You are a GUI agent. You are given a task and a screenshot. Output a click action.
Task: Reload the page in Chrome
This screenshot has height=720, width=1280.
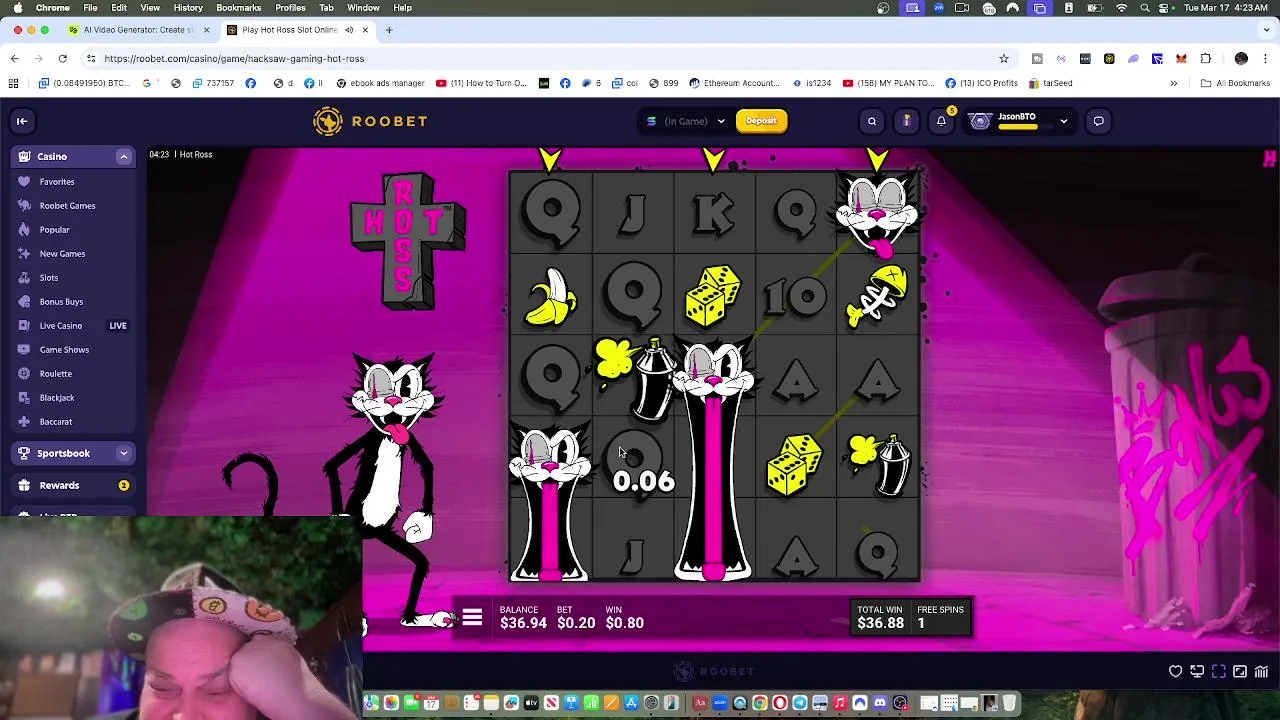tap(62, 58)
